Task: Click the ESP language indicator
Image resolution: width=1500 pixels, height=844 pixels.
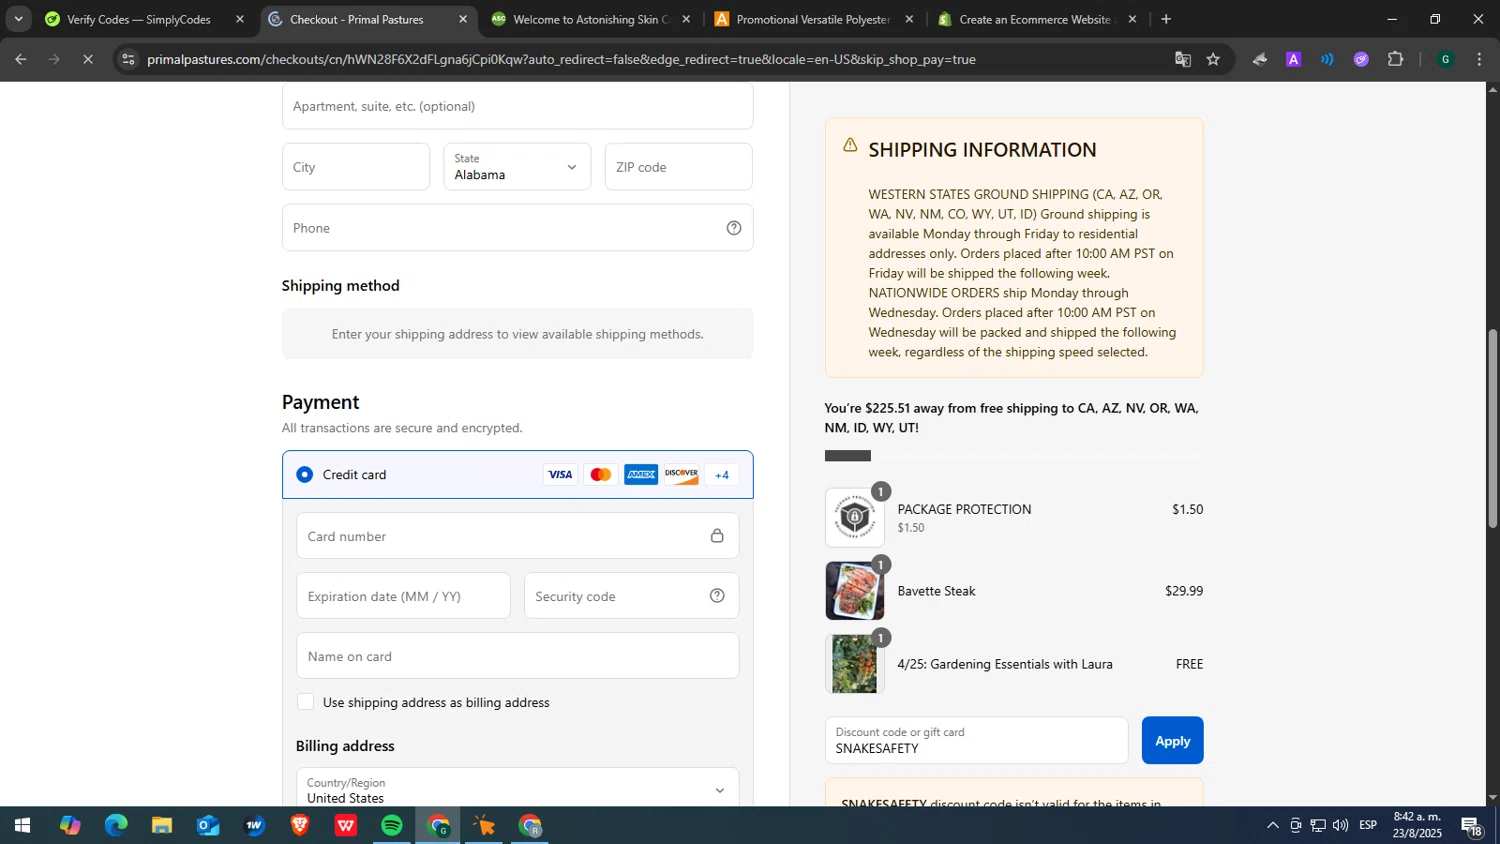Action: (x=1368, y=825)
